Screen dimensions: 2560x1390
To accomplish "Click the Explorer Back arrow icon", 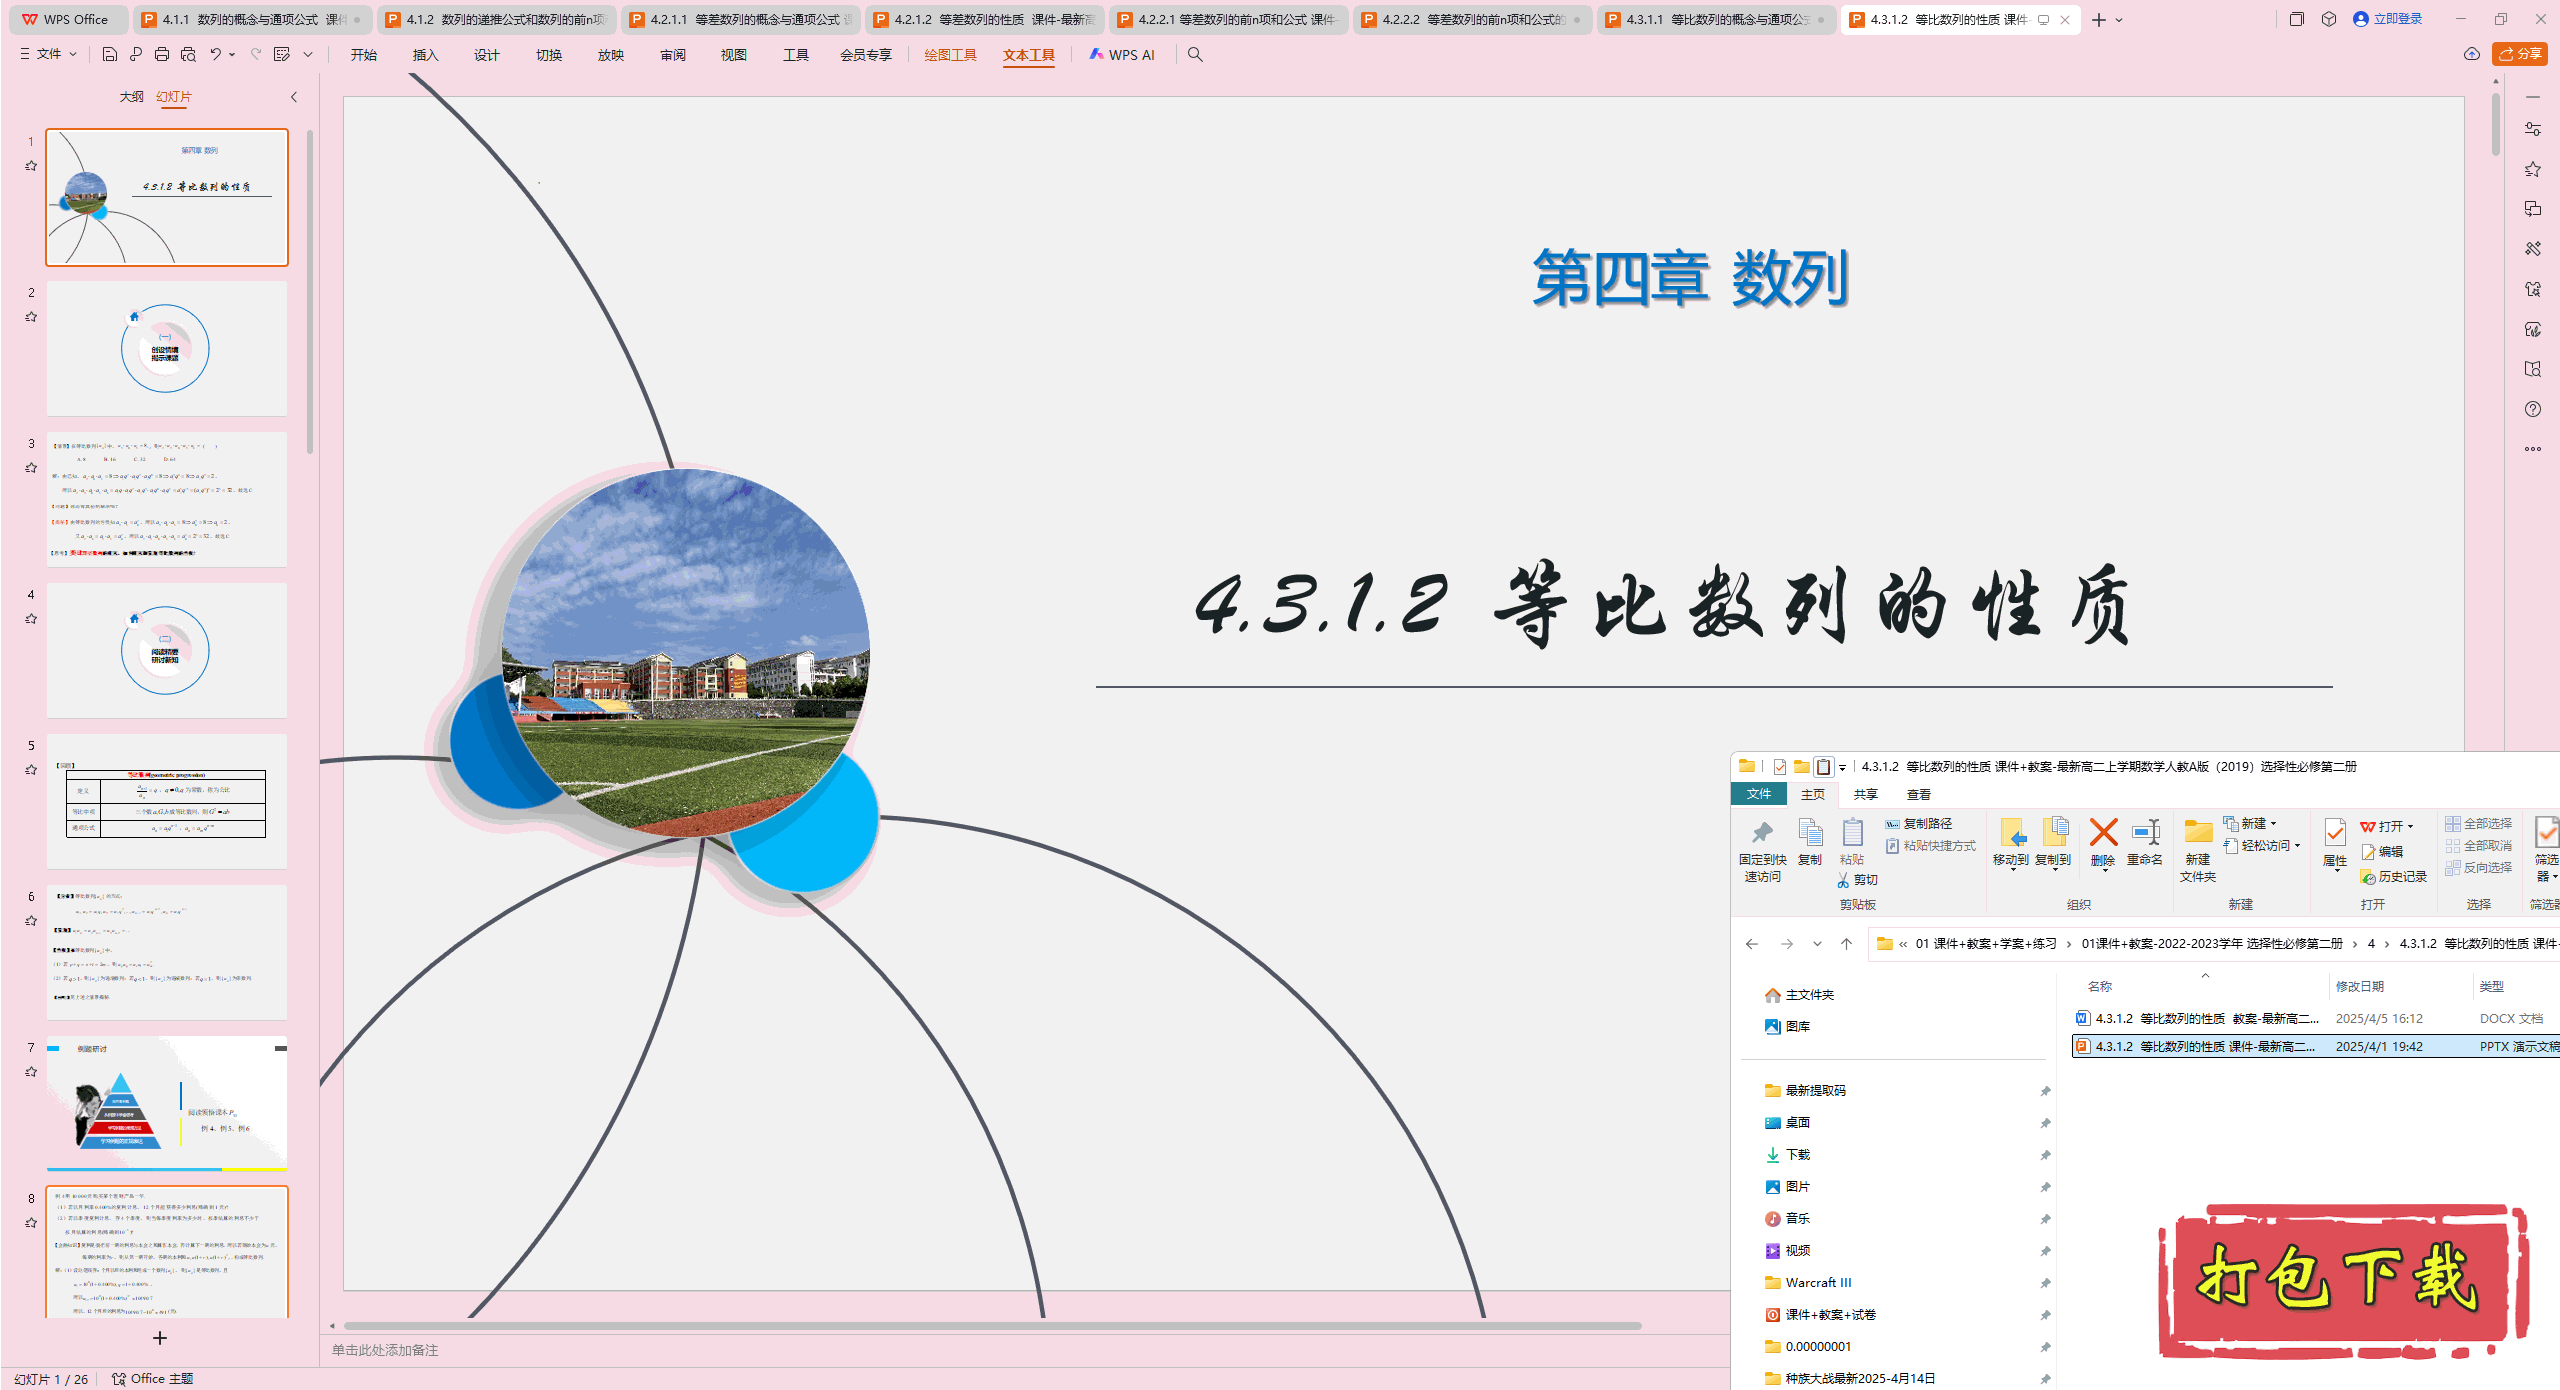I will click(1752, 943).
